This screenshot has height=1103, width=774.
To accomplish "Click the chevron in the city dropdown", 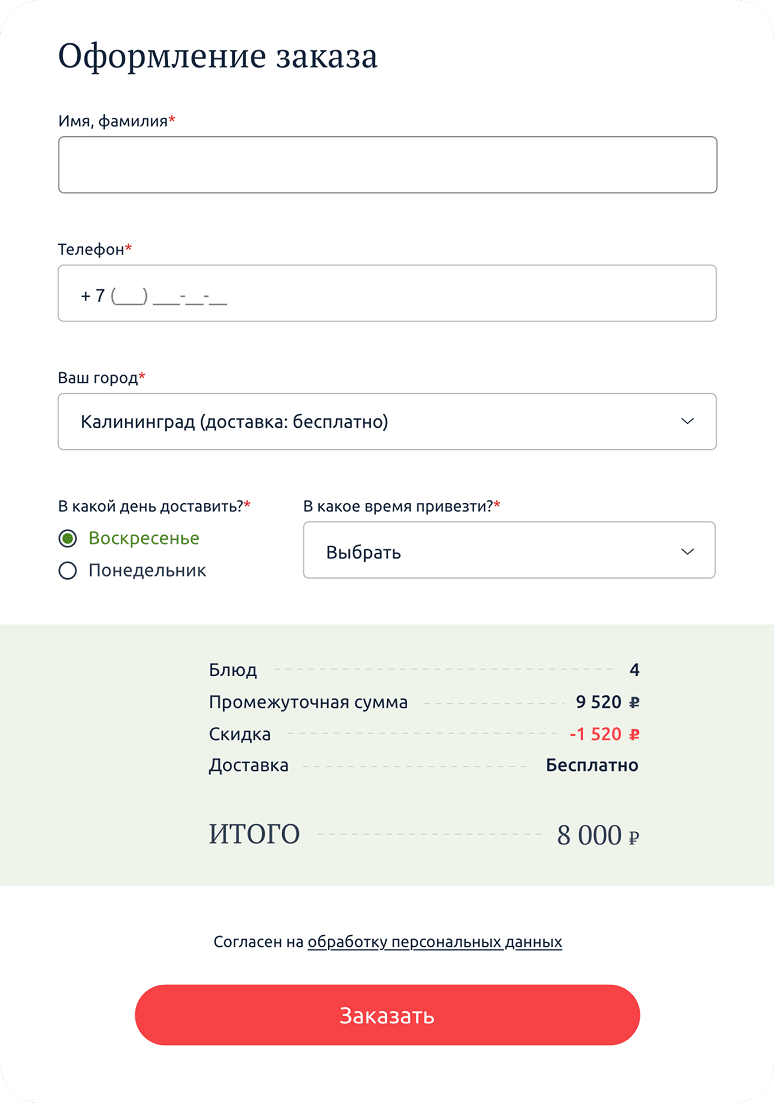I will click(x=687, y=421).
